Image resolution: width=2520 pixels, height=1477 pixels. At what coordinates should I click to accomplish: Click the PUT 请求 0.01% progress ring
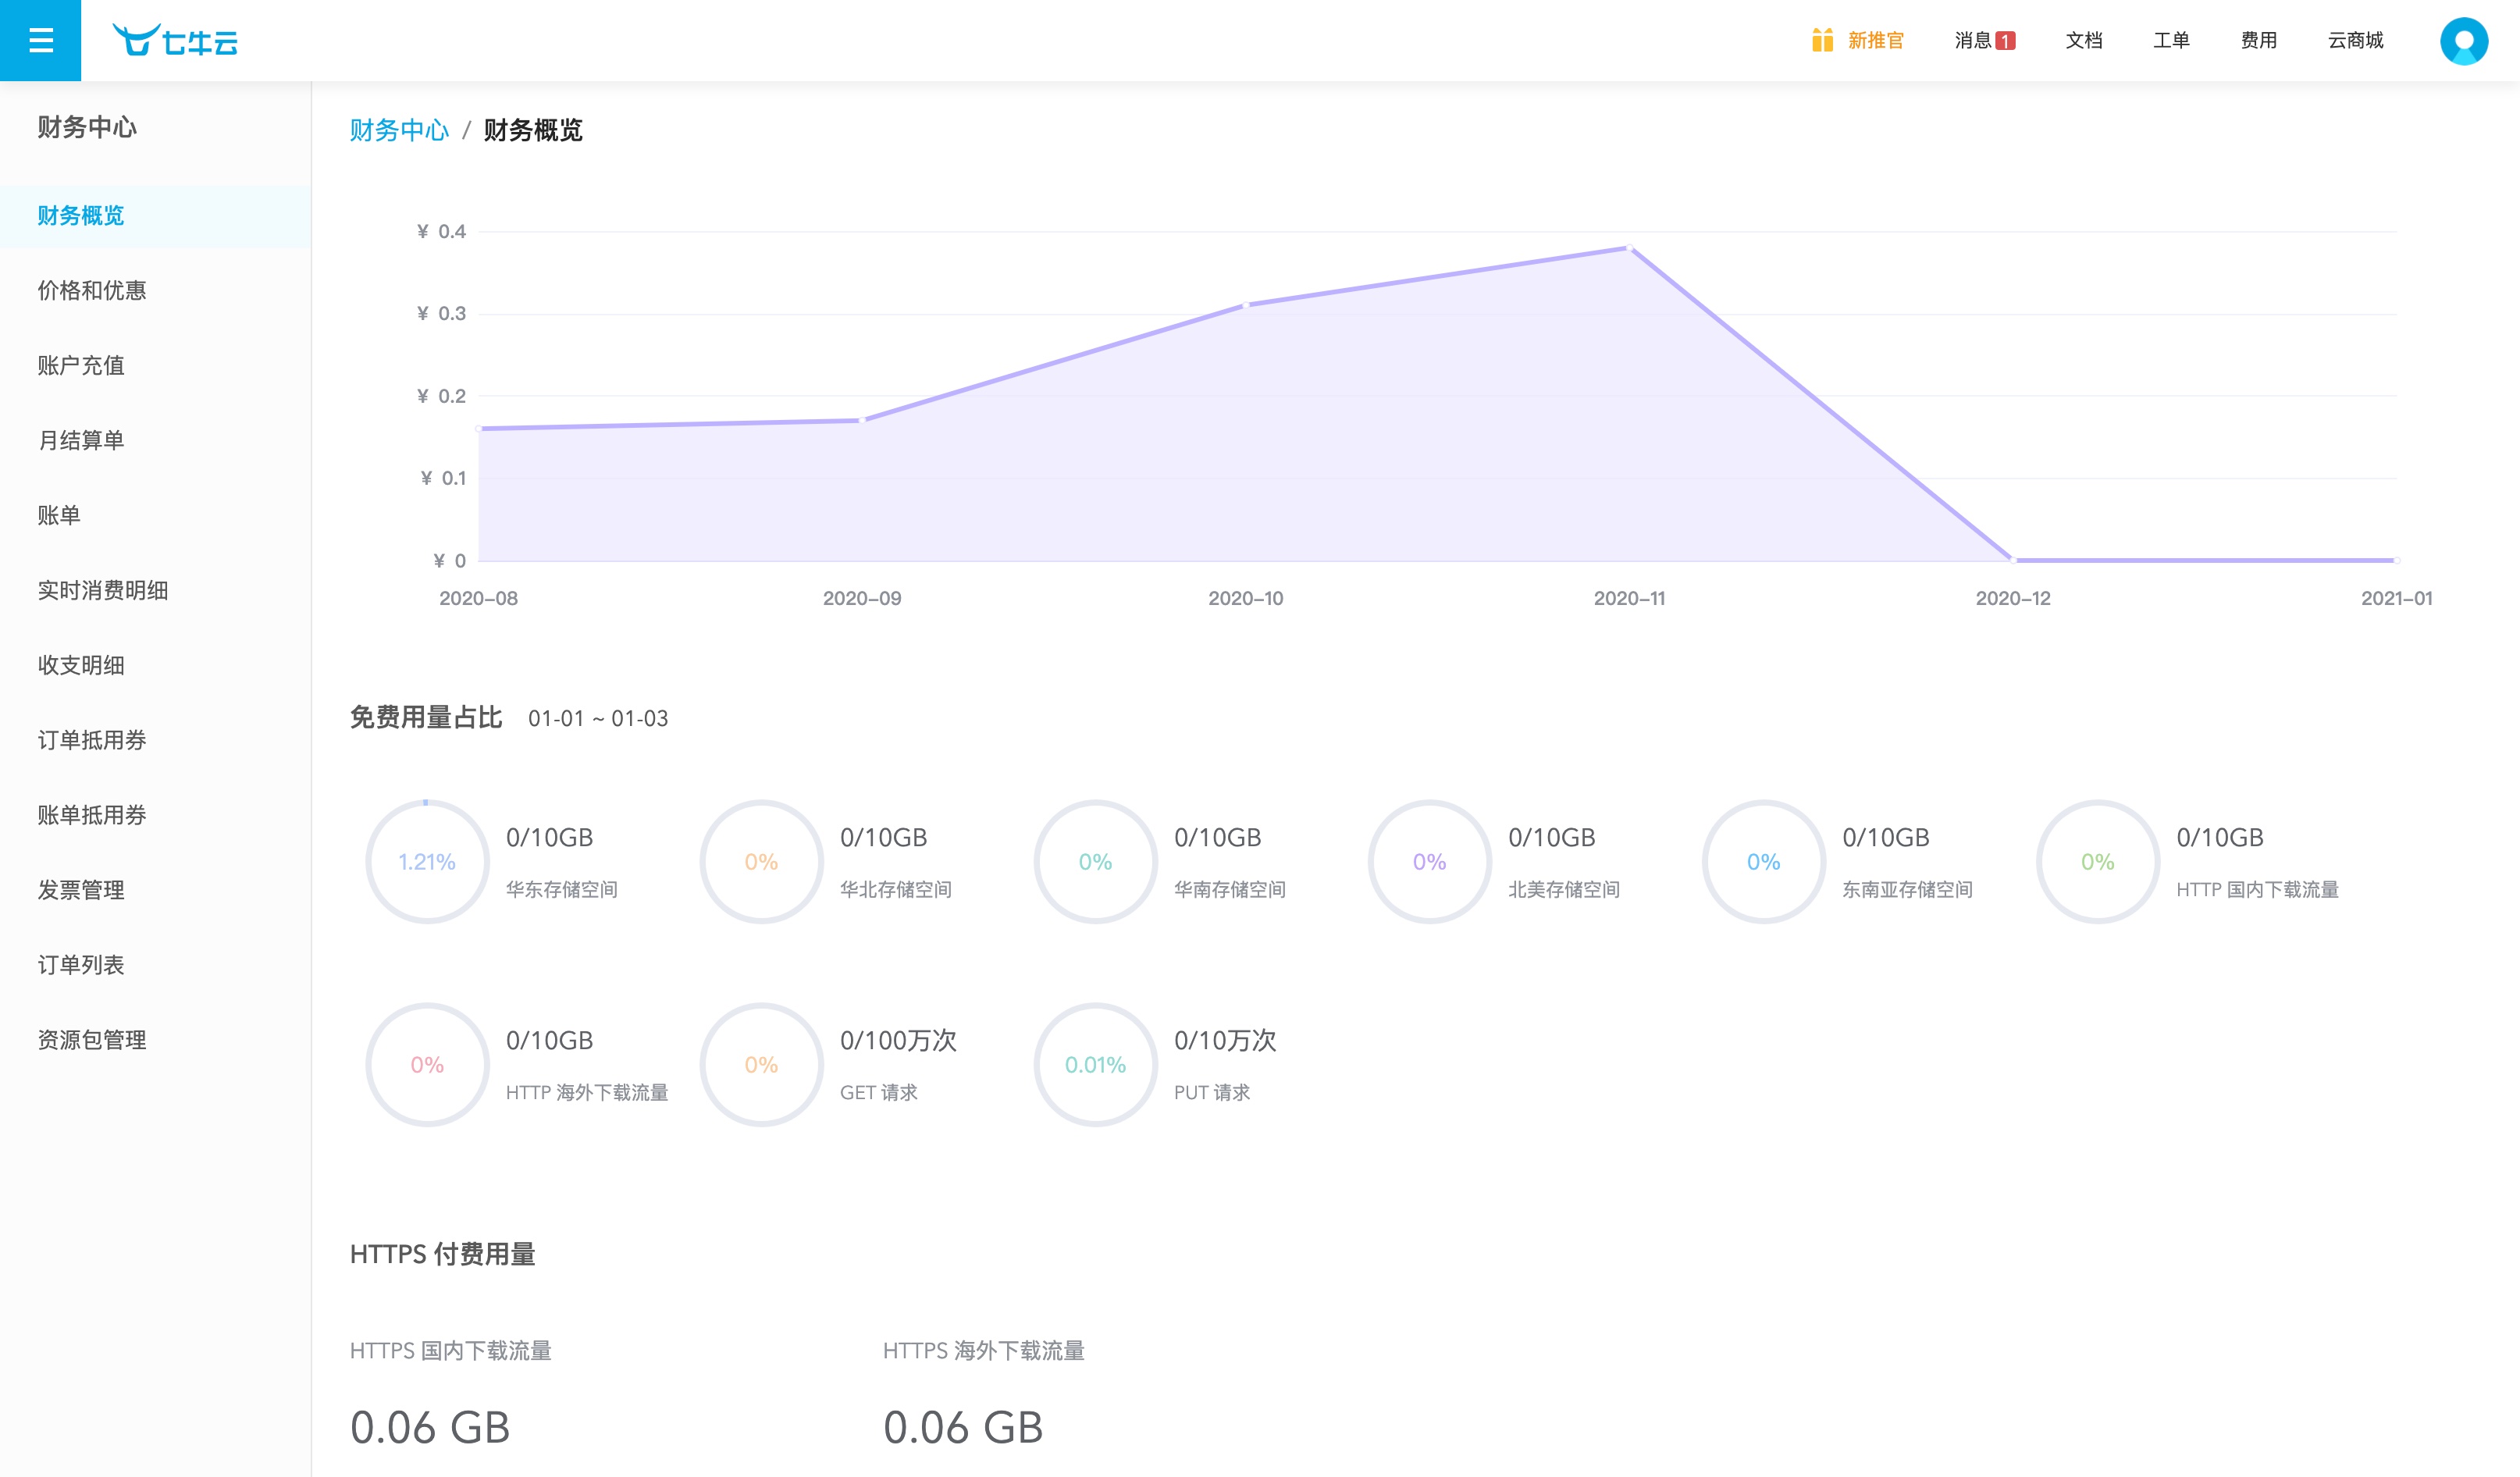point(1095,1065)
